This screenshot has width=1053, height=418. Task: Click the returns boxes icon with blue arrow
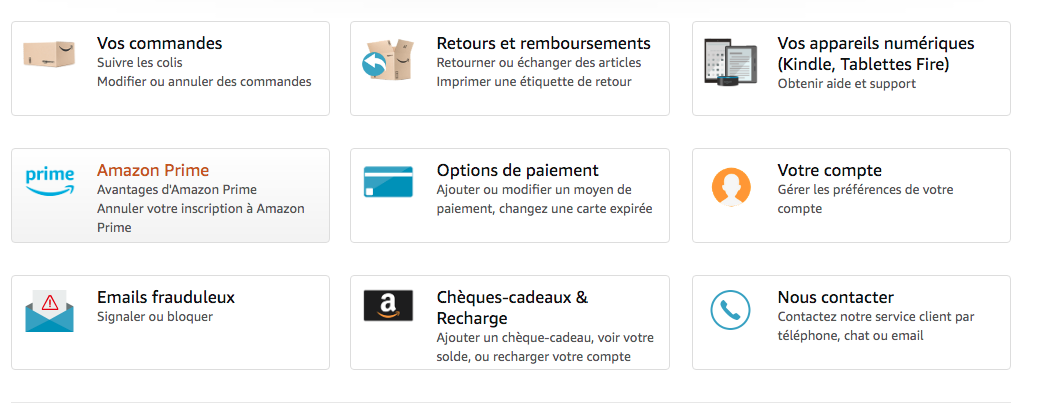click(x=388, y=60)
